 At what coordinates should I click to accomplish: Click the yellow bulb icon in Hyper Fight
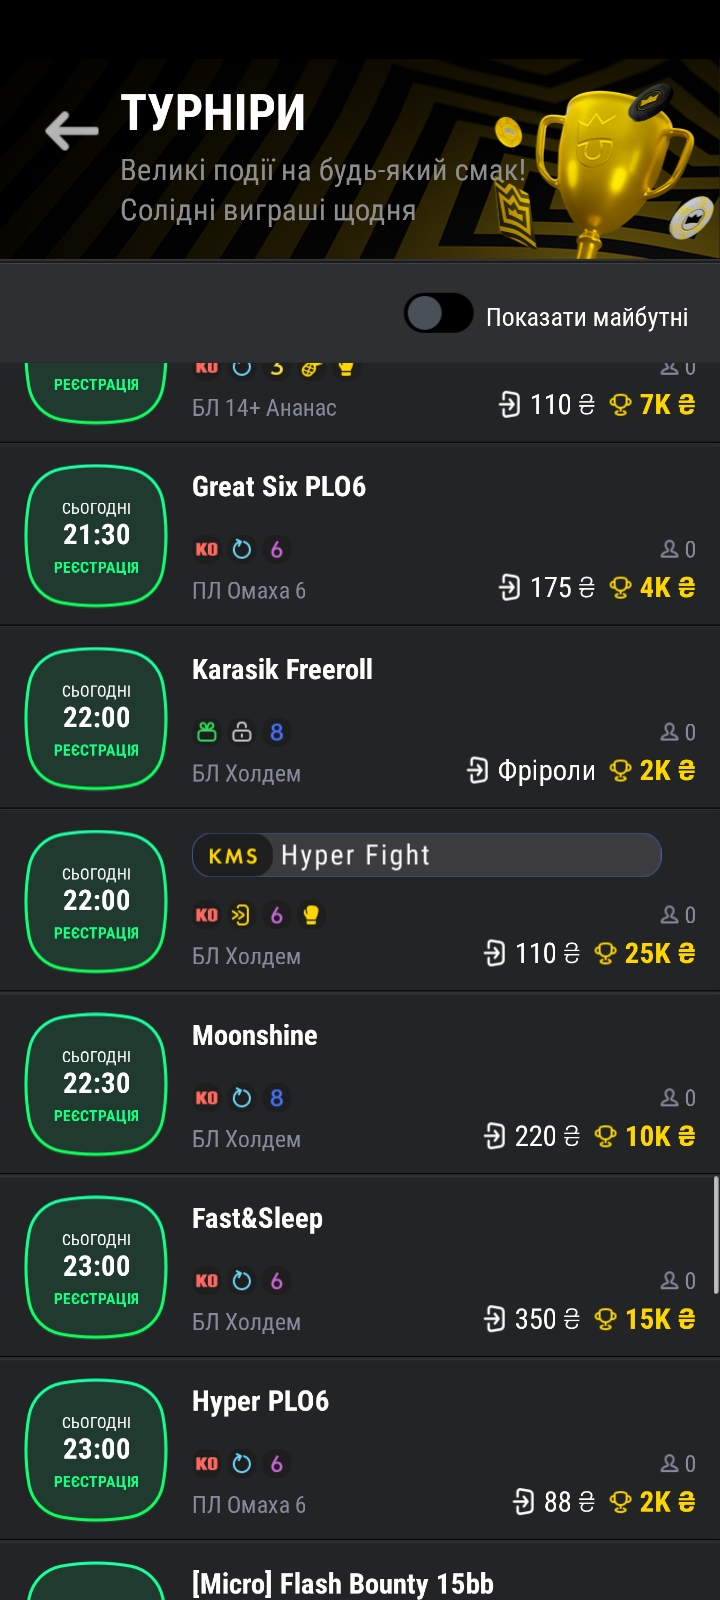click(x=311, y=915)
